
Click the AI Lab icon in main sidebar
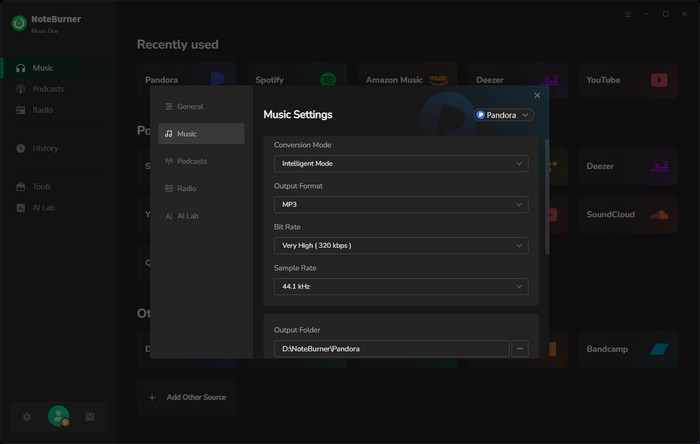pos(21,207)
